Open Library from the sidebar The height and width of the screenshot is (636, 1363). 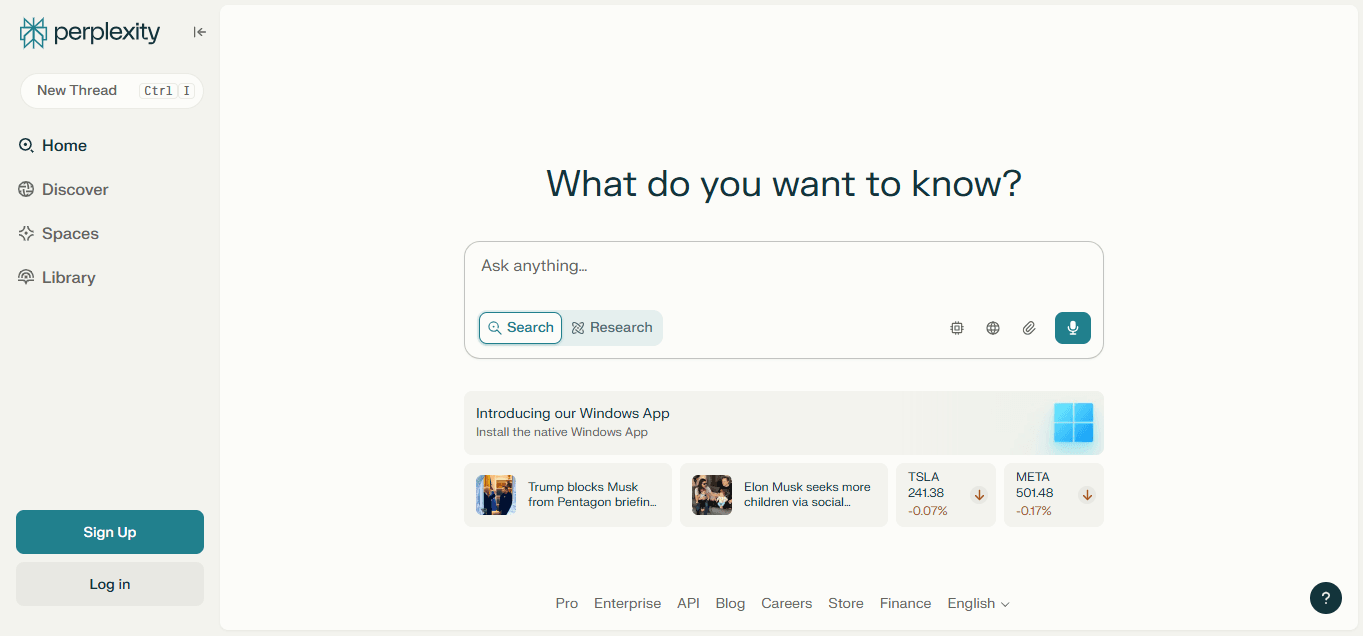(68, 278)
